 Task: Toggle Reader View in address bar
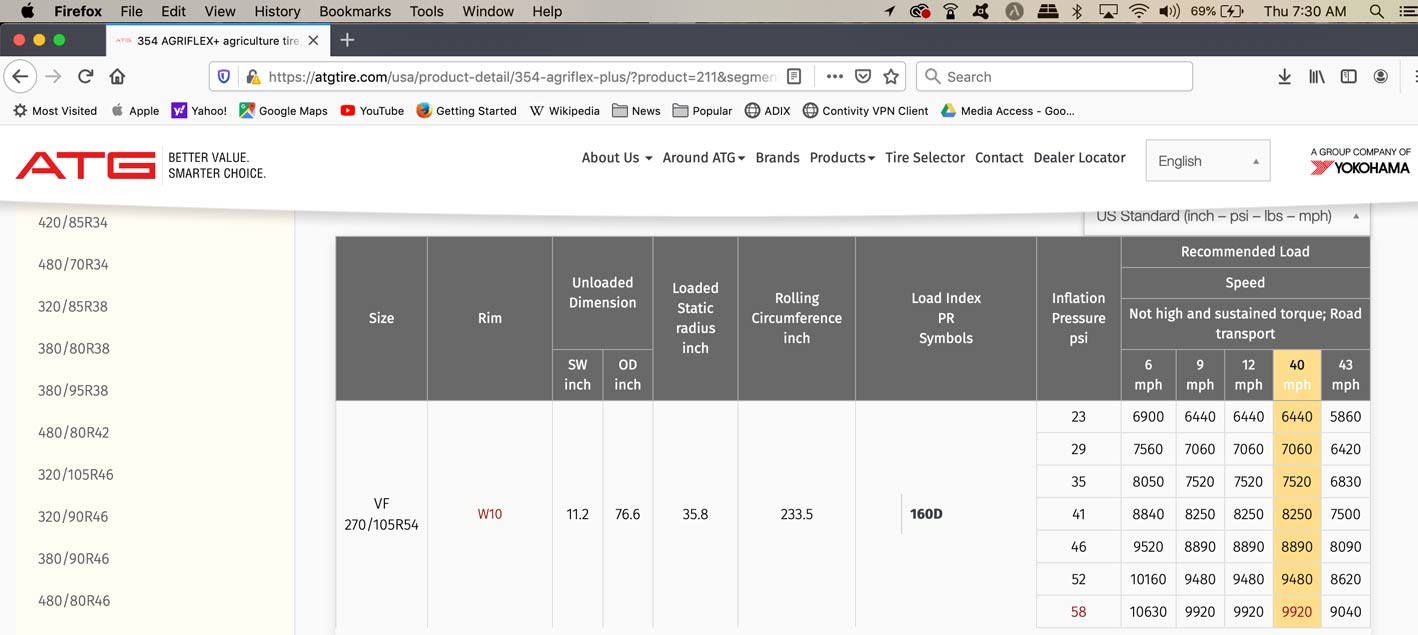click(794, 77)
